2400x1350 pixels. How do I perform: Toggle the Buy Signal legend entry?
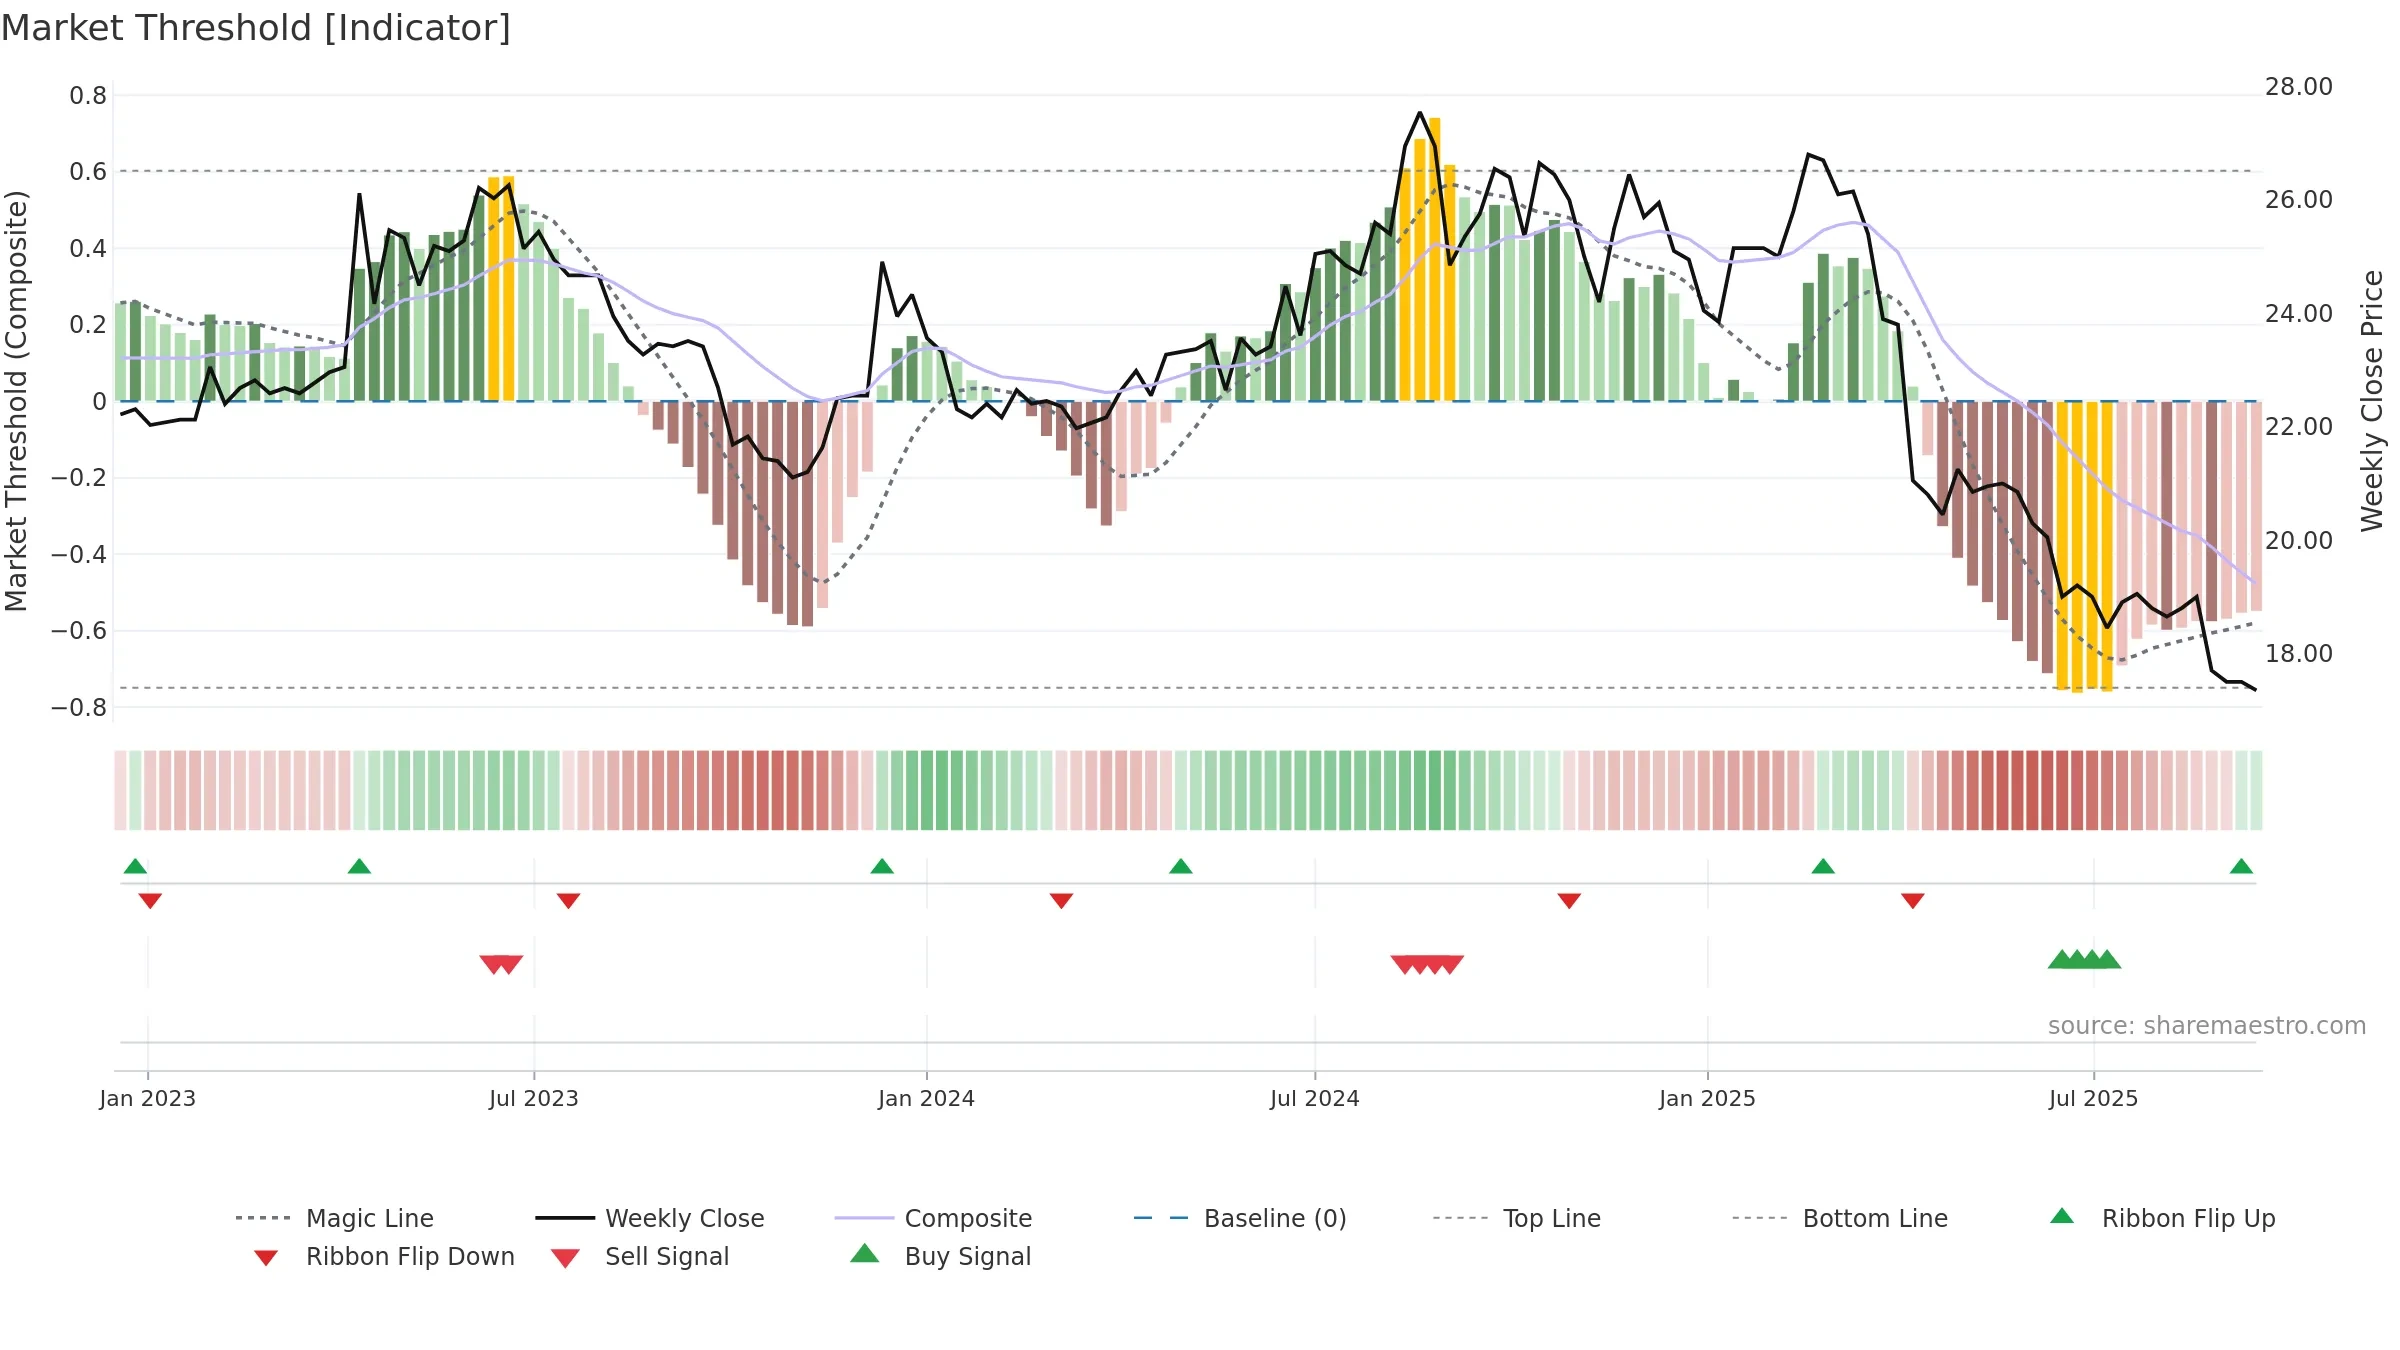tap(940, 1256)
